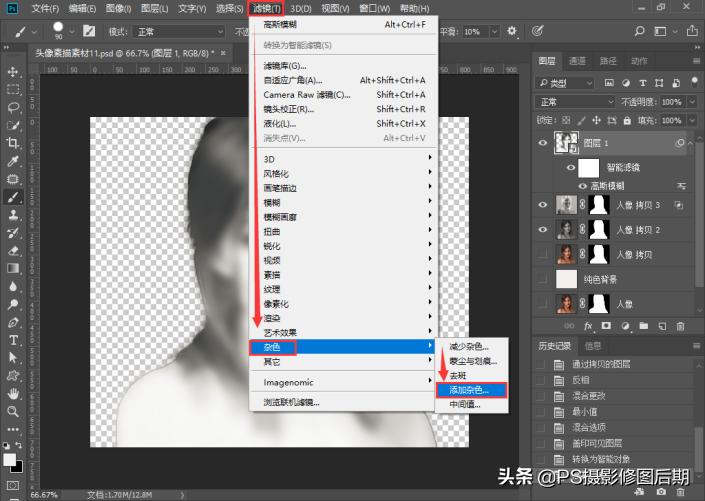Toggle visibility of 高斯模糊 filter
The image size is (705, 501).
582,186
